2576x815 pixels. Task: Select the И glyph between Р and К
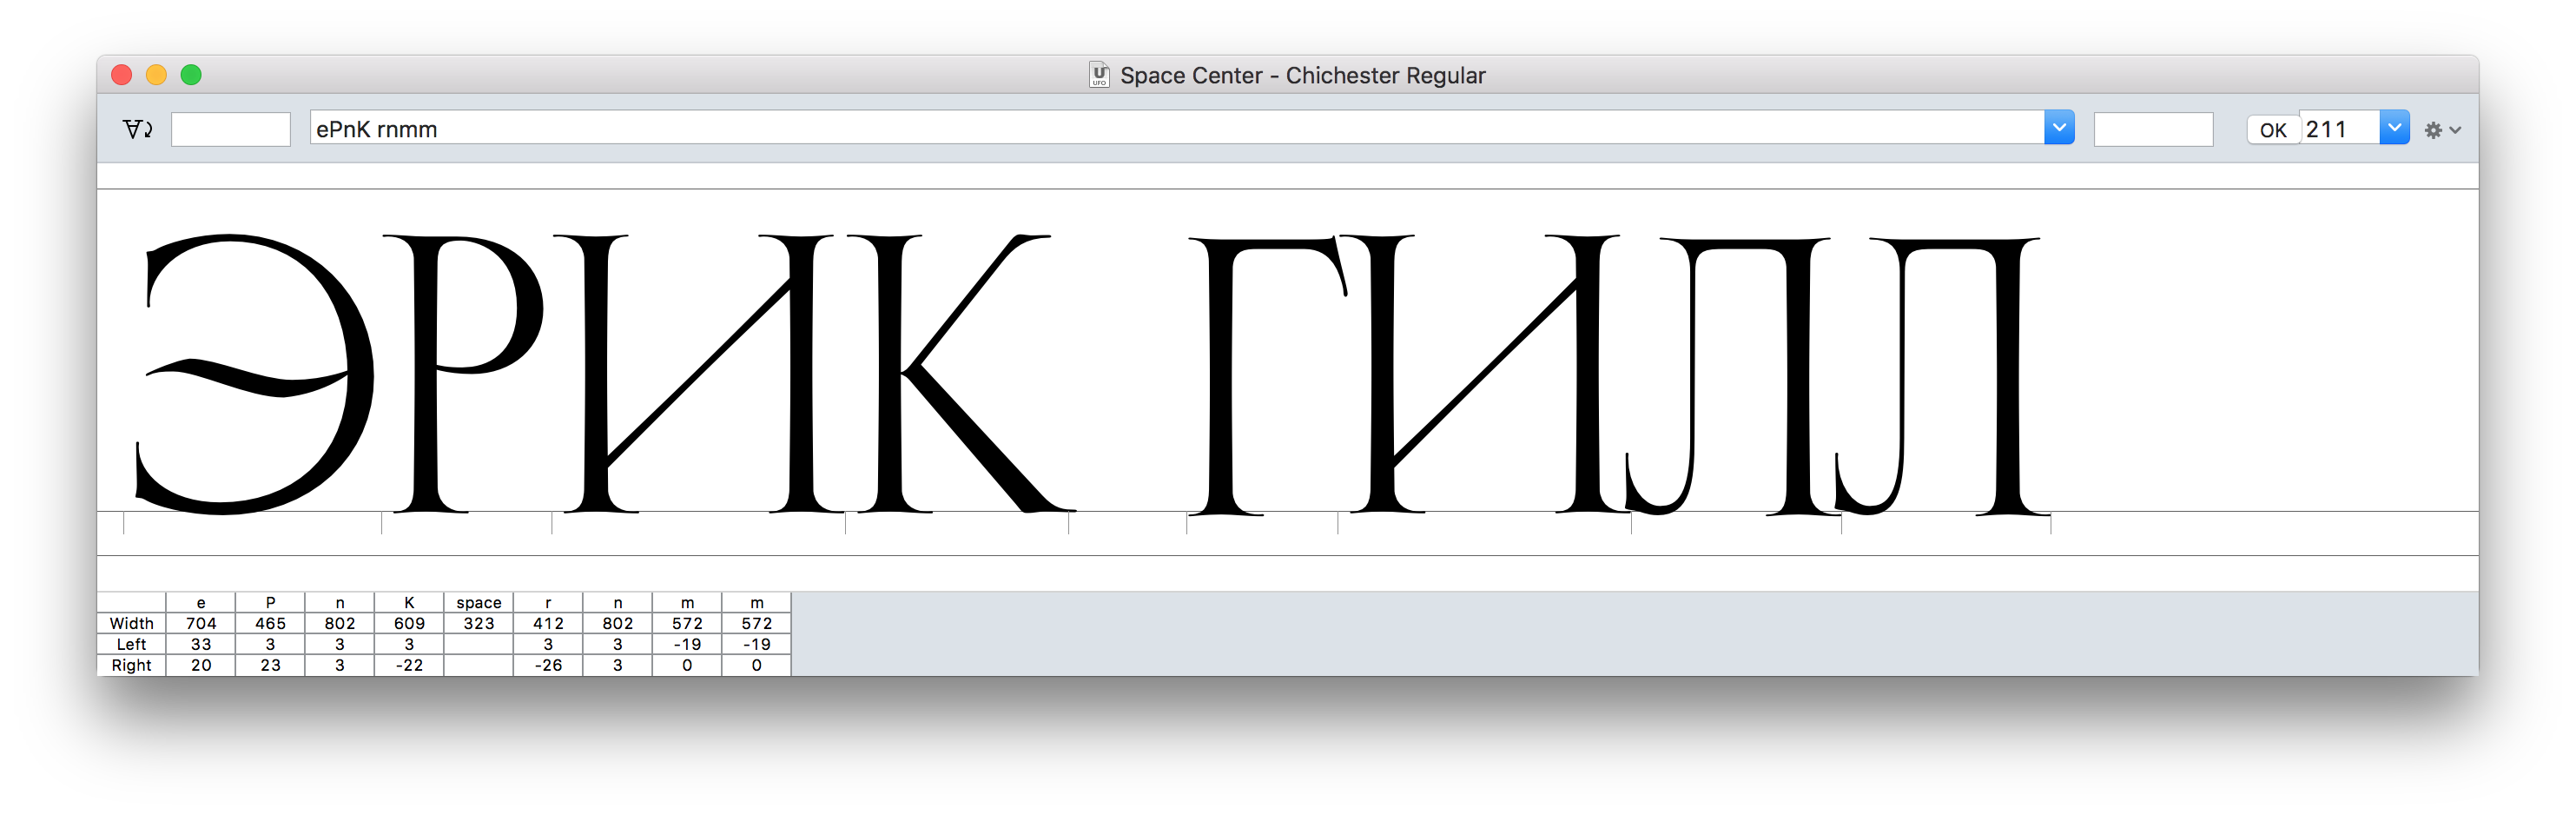click(x=697, y=374)
